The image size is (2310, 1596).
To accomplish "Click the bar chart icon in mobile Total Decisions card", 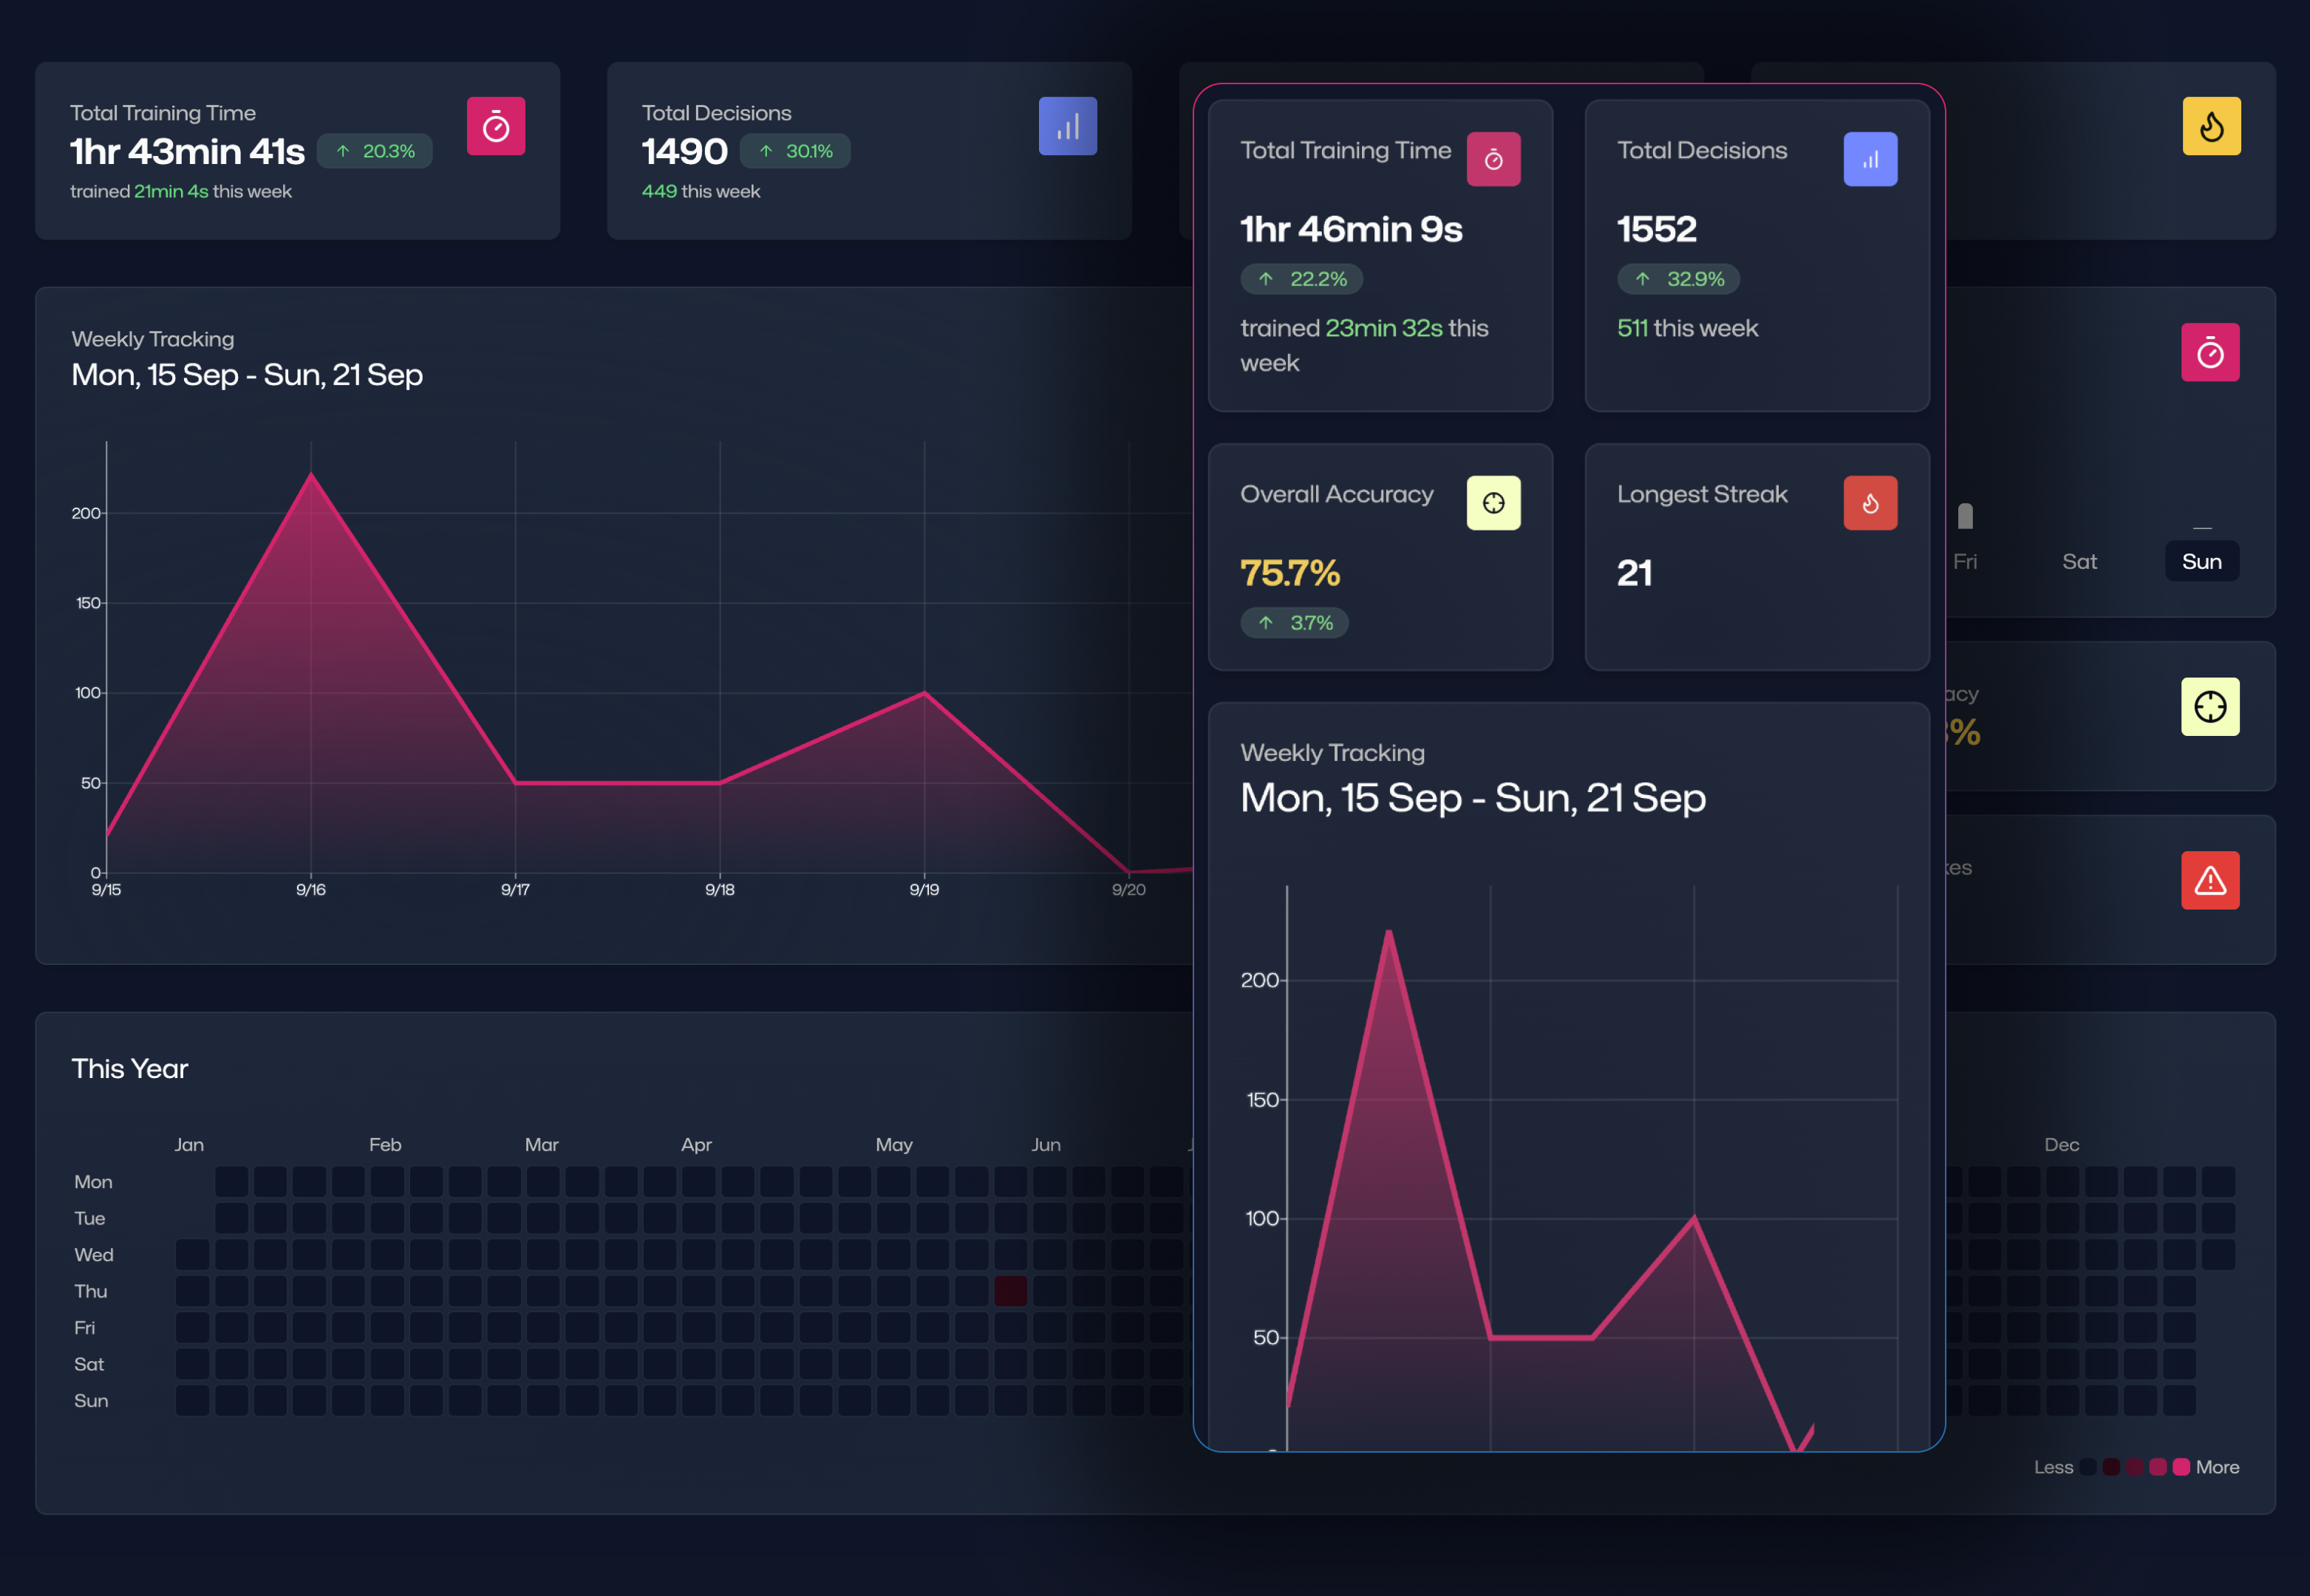I will click(1870, 159).
